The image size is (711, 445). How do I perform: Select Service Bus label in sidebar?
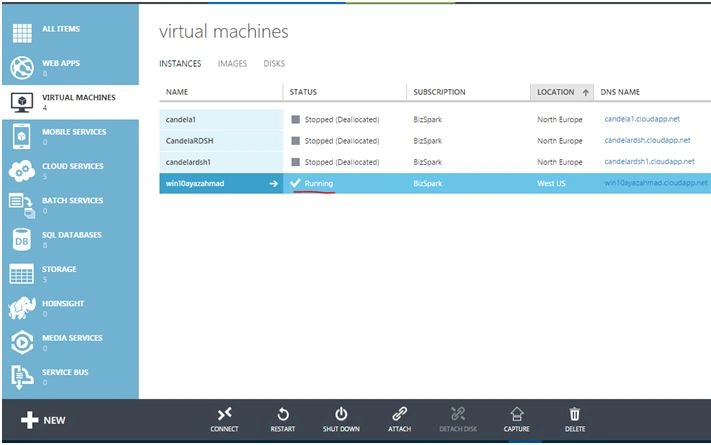click(65, 372)
